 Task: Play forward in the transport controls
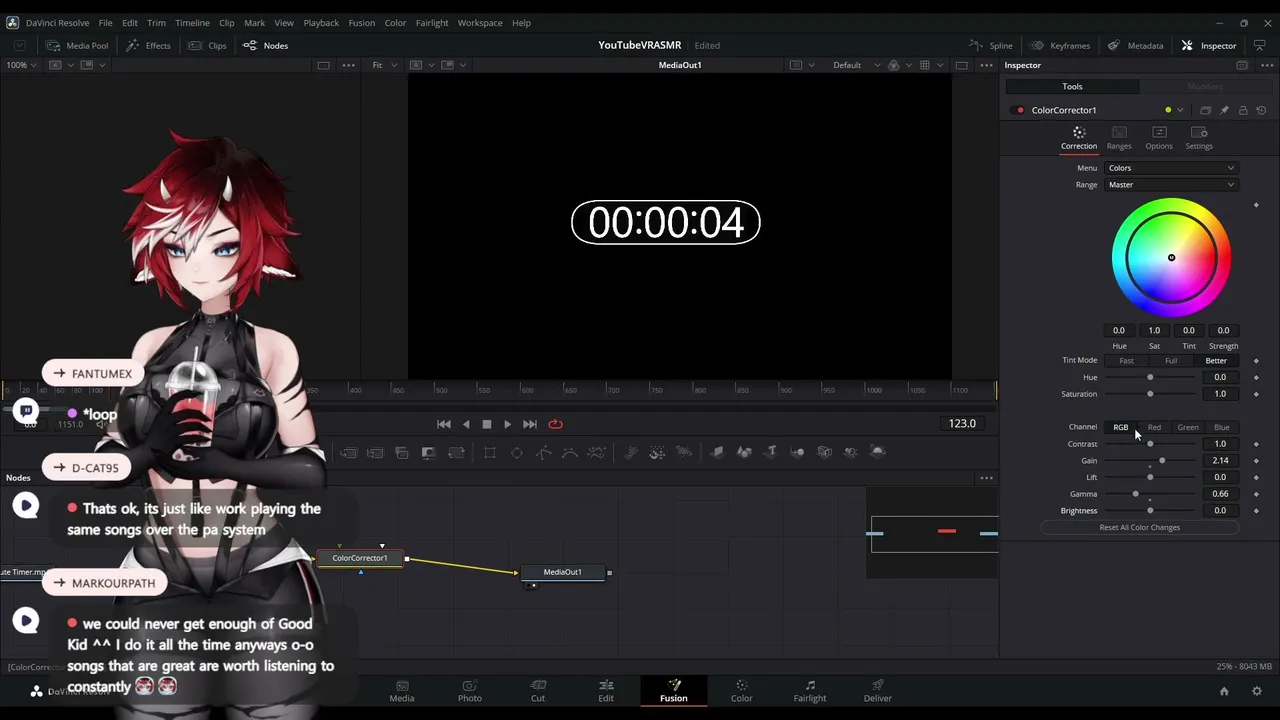(508, 424)
